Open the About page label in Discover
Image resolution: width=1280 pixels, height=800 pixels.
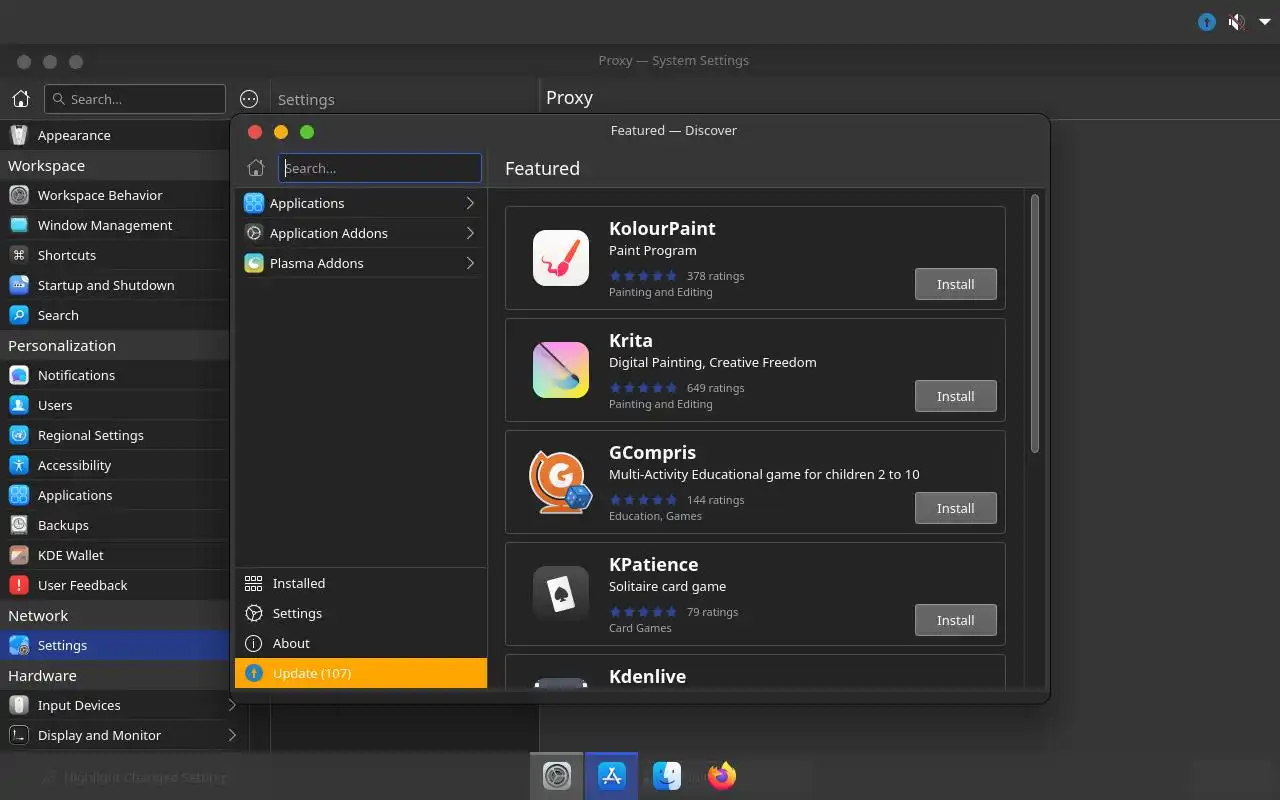coord(291,643)
